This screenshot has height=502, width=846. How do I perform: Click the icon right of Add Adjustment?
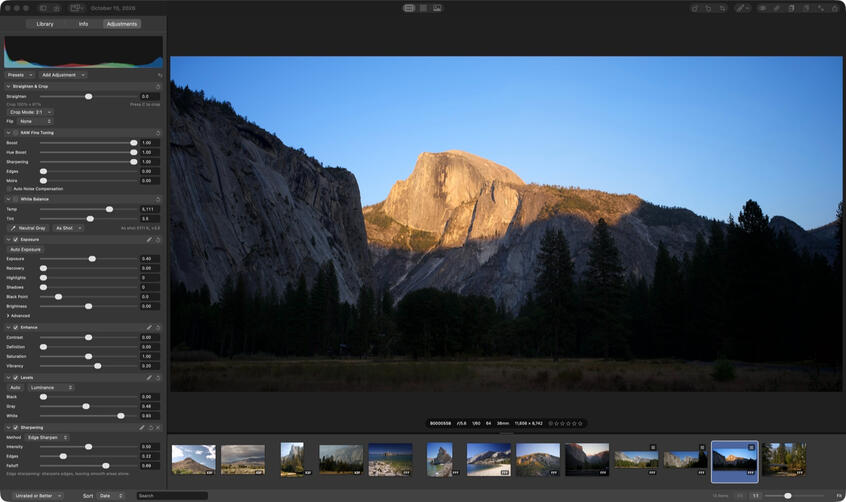click(x=160, y=75)
